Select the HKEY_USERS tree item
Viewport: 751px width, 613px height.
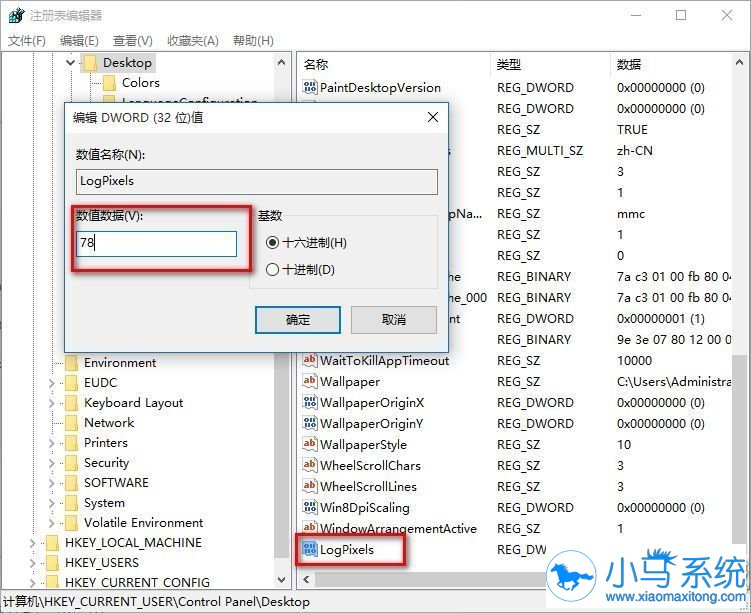click(x=102, y=563)
